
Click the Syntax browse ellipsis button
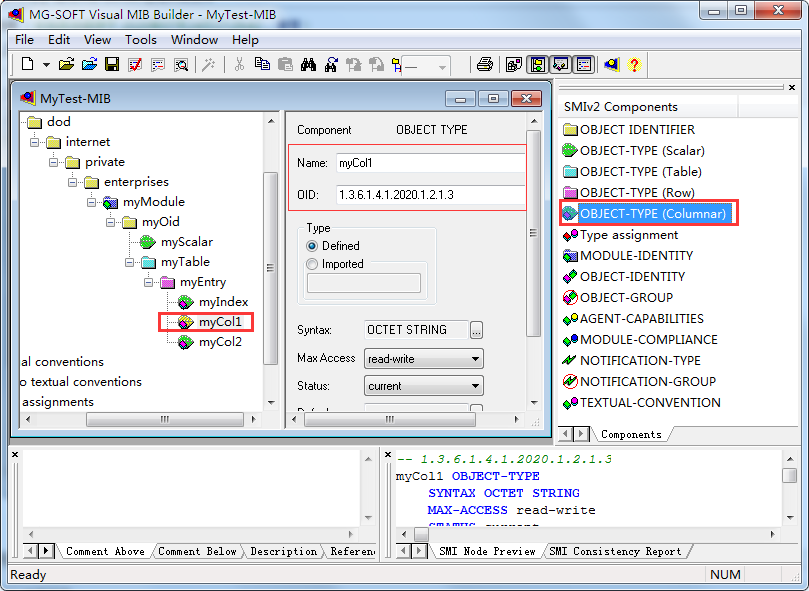[477, 330]
